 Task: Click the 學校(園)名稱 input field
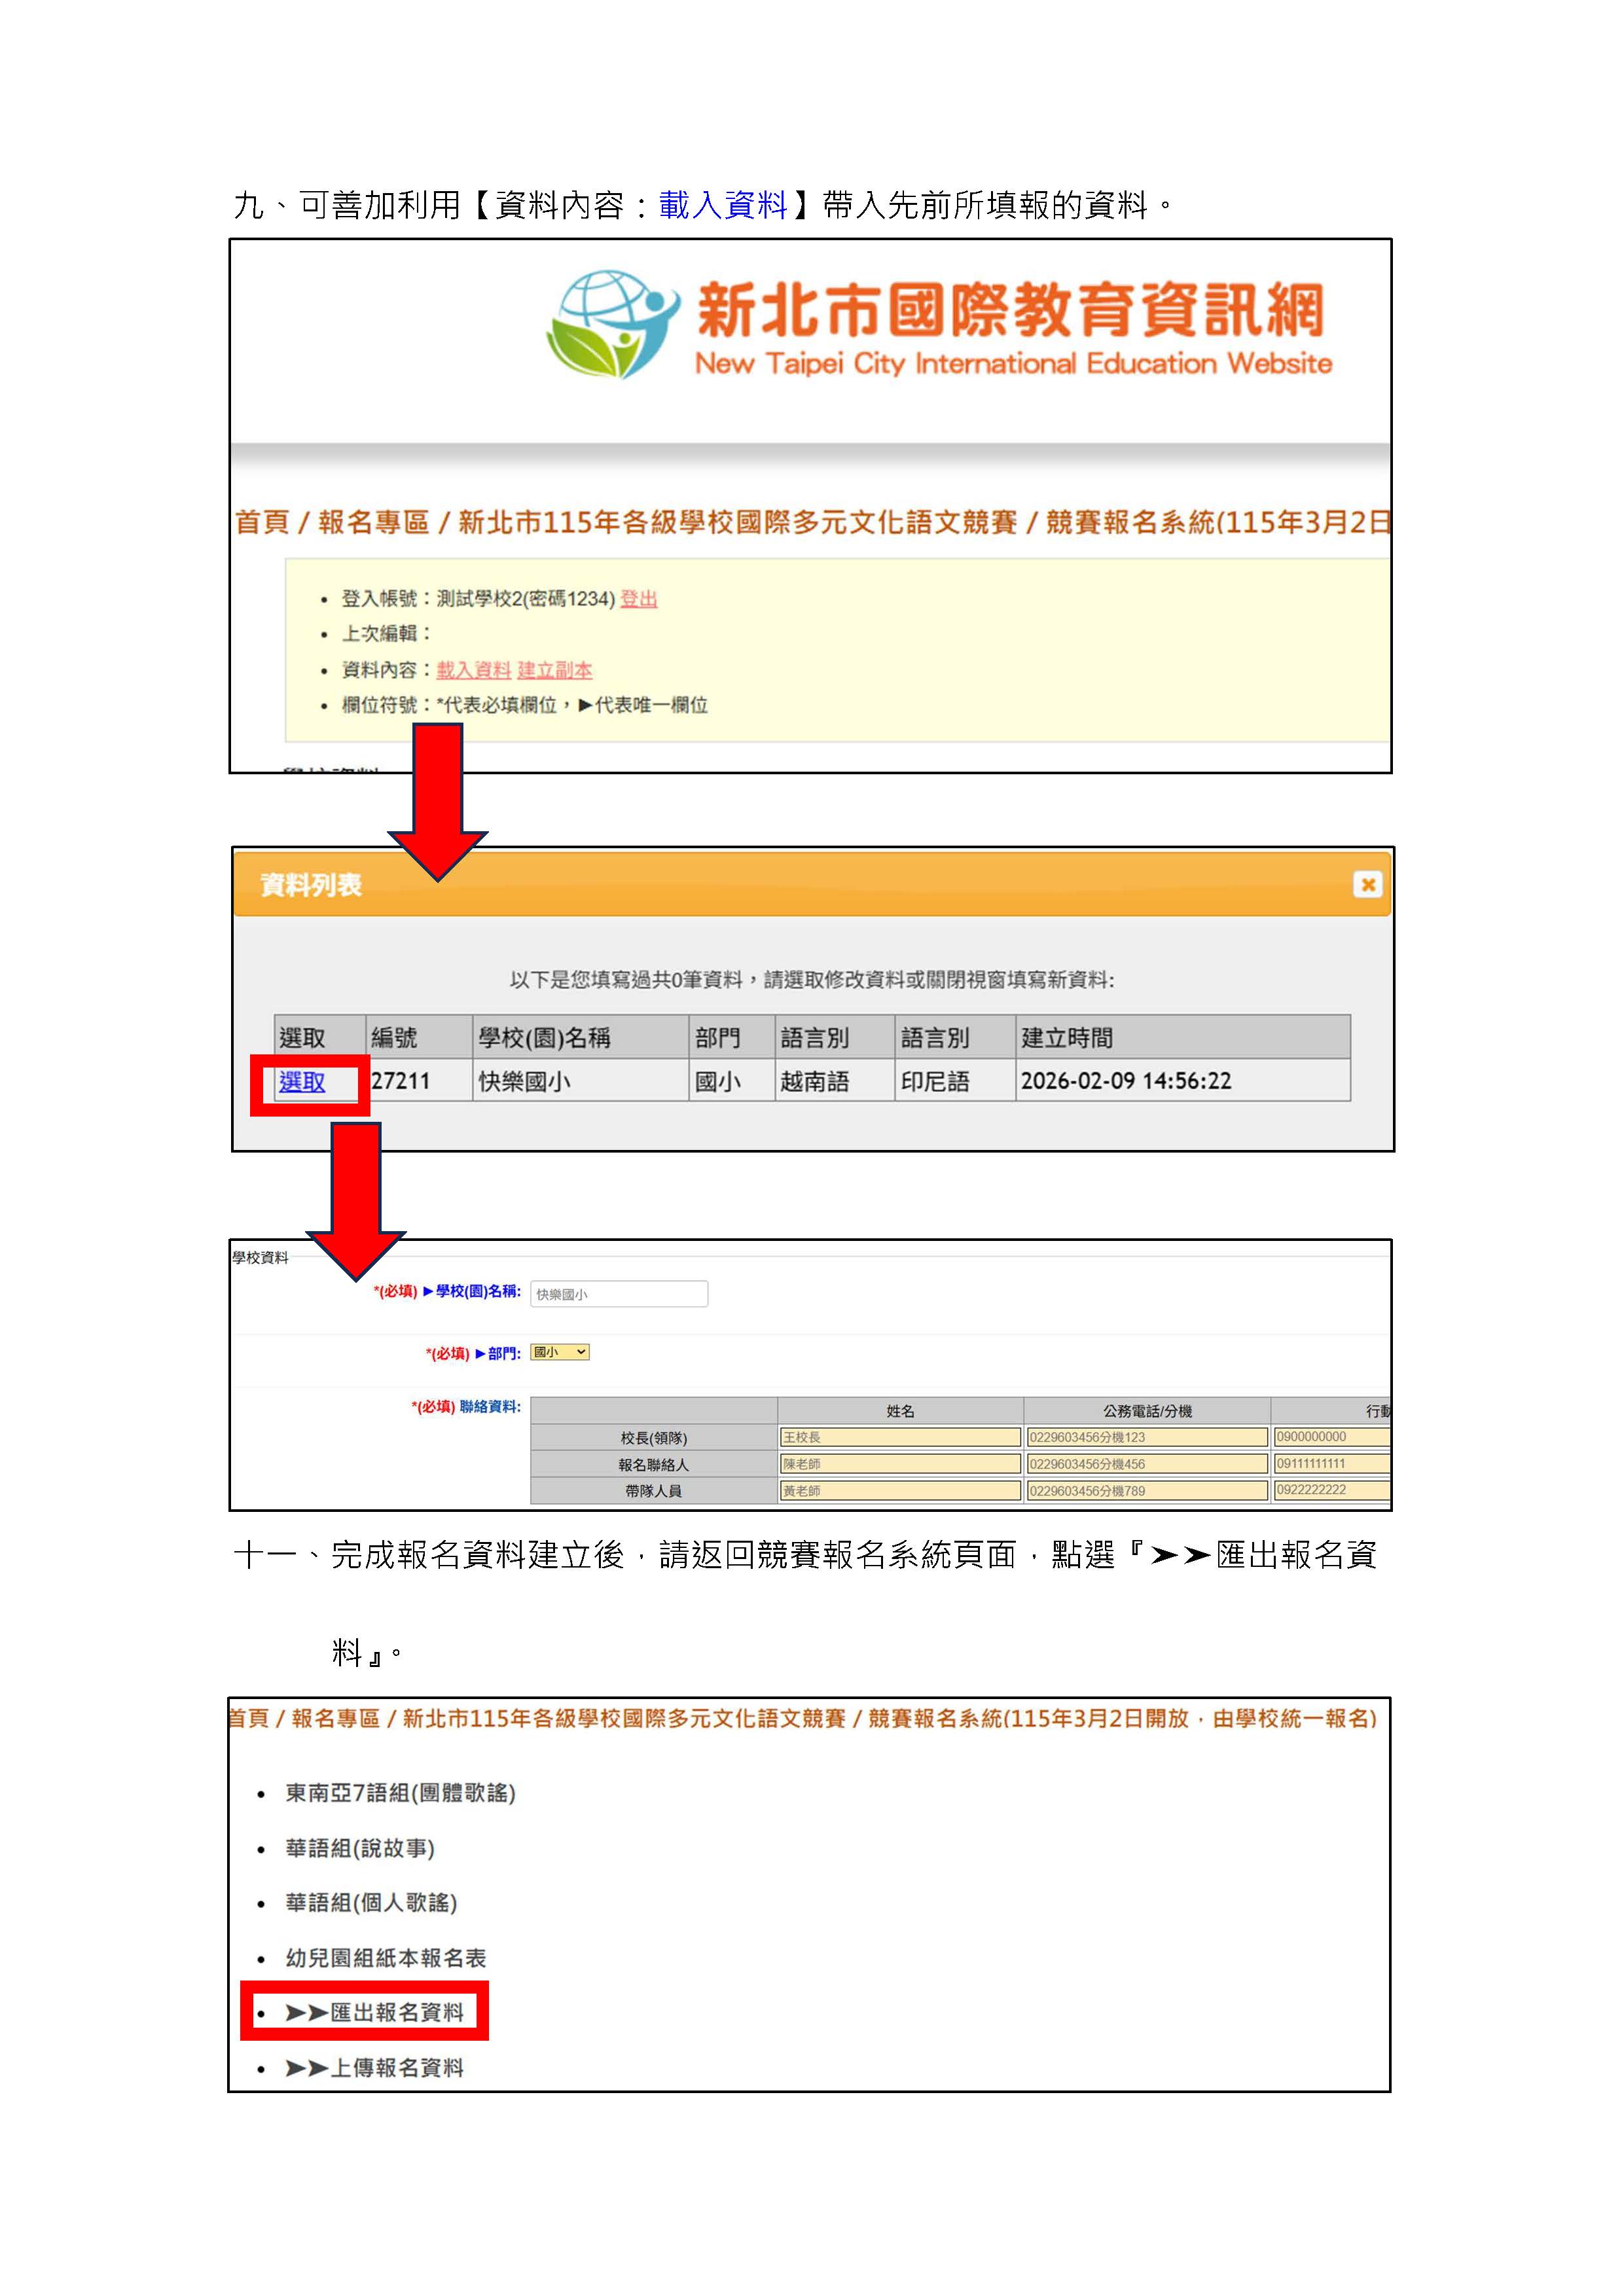(619, 1293)
